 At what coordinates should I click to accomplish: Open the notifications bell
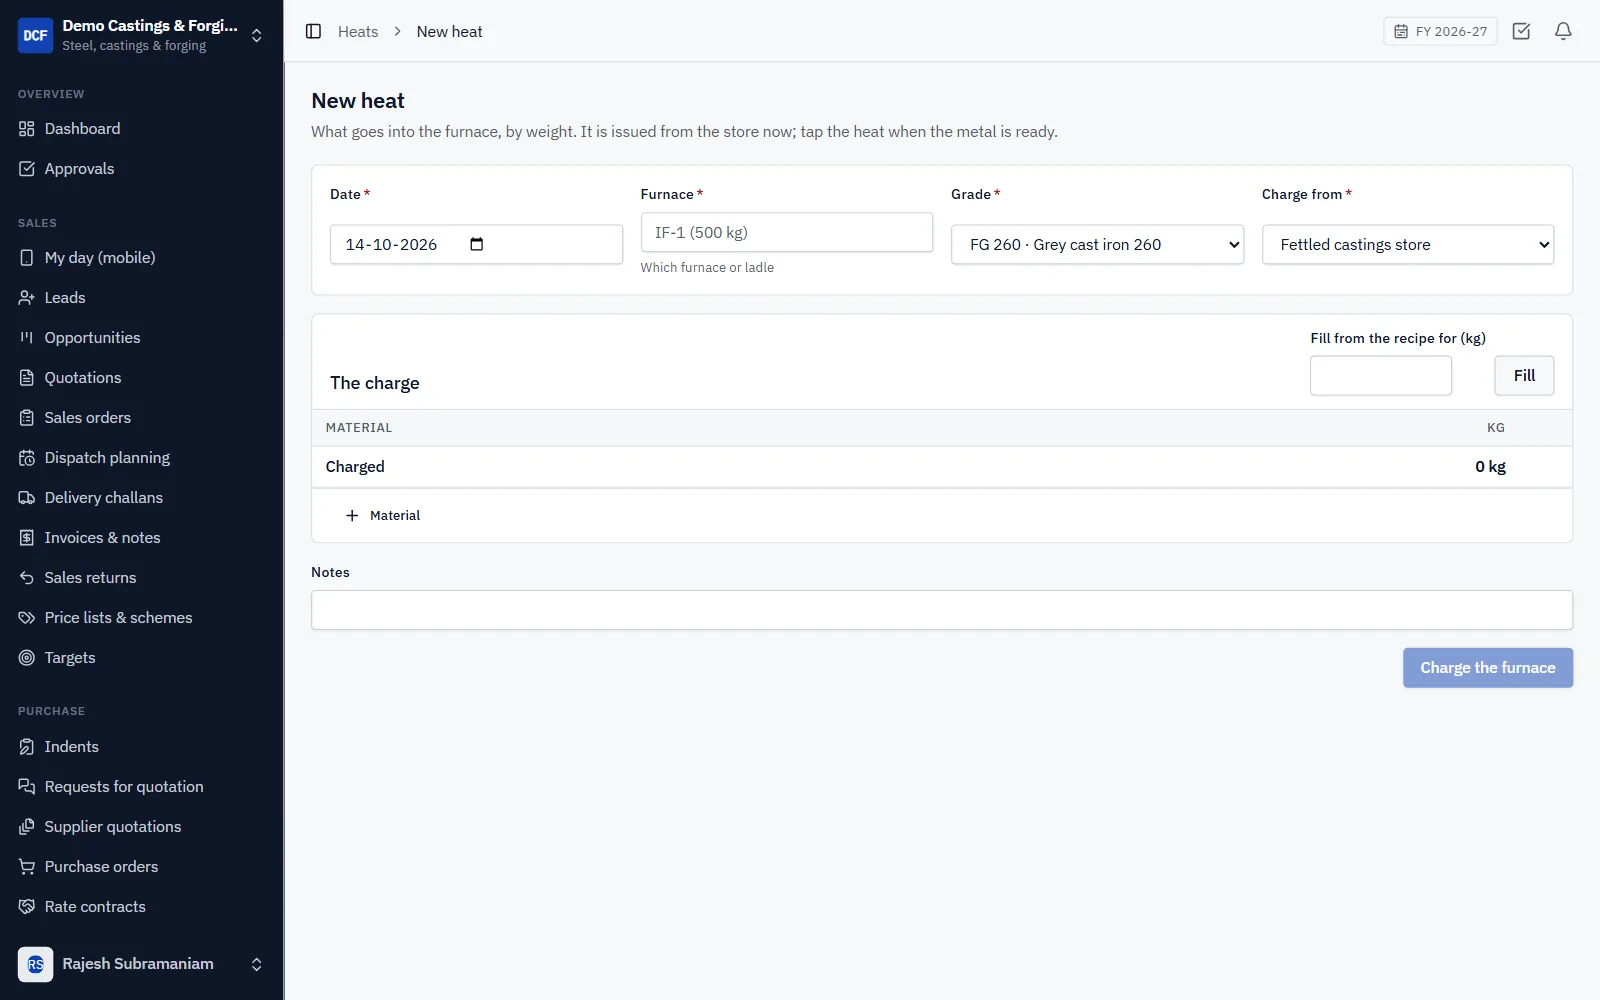pos(1563,31)
